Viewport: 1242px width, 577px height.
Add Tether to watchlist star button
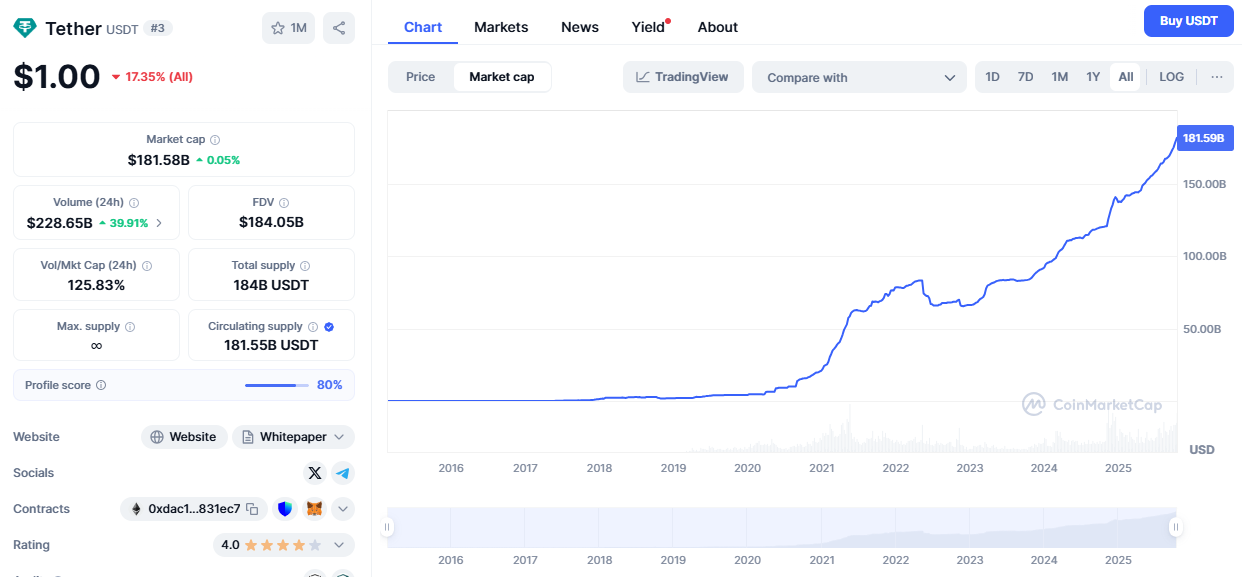(x=288, y=28)
